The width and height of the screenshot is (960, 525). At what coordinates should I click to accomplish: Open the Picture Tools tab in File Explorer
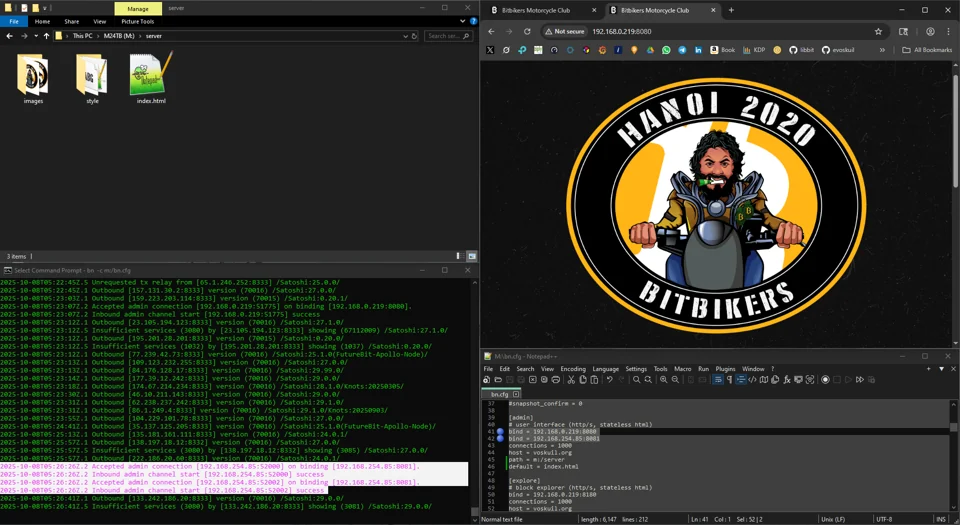click(x=137, y=21)
